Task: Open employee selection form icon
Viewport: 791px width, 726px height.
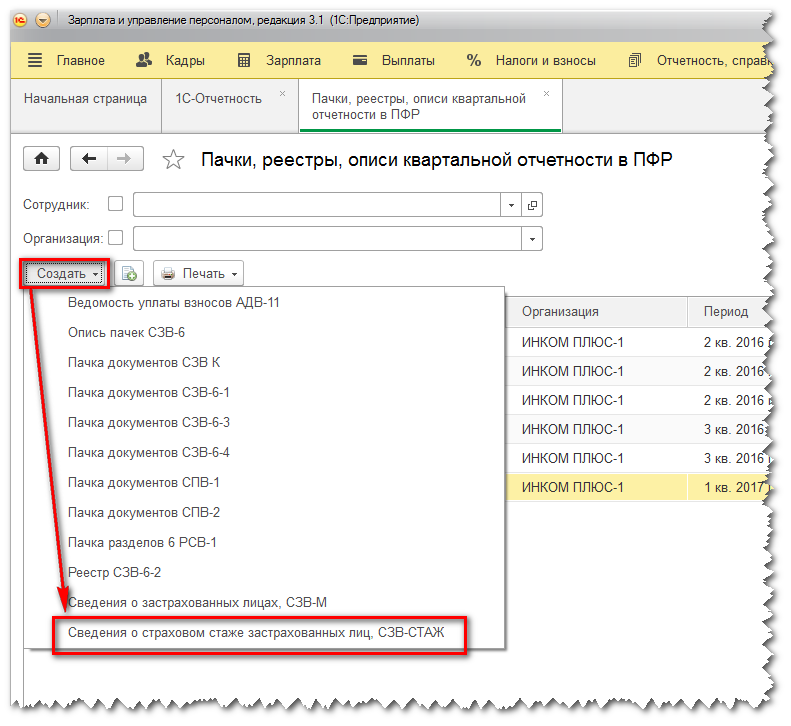Action: [532, 205]
